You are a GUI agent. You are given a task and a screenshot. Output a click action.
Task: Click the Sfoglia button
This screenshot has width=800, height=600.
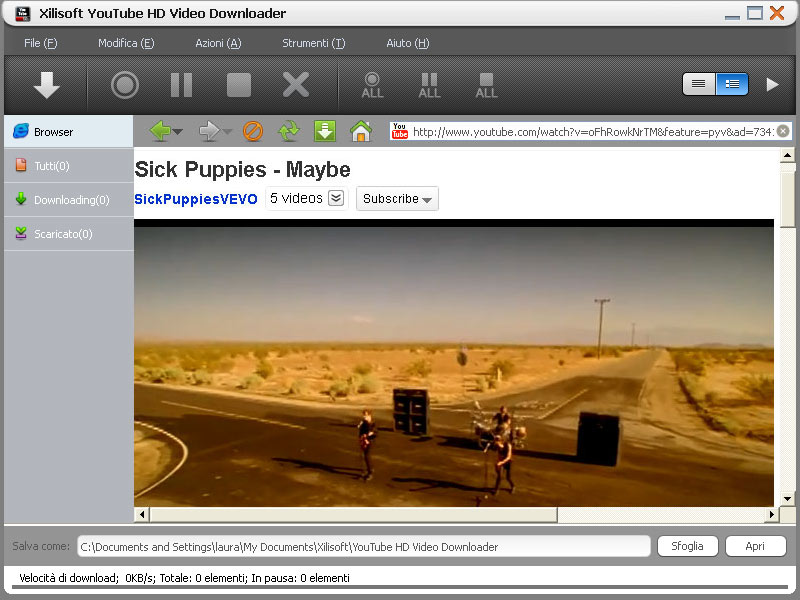click(x=687, y=546)
